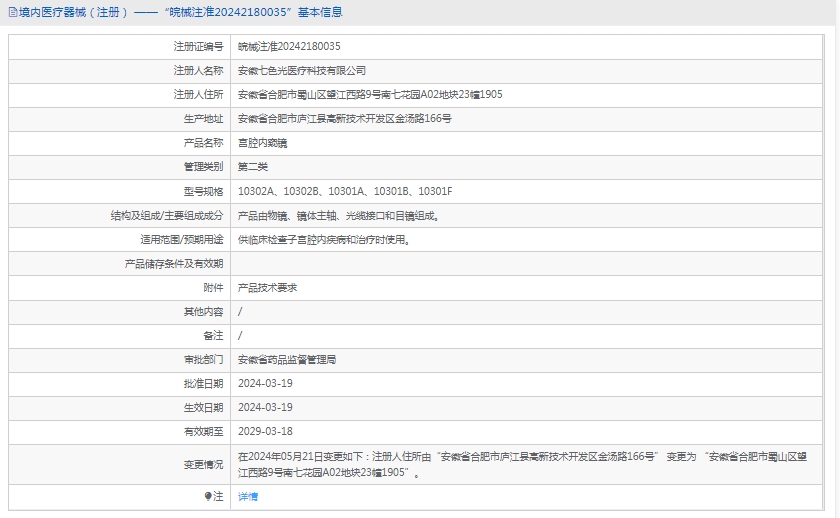Open the 详情 details link
Viewport: 840px width, 518px height.
pos(248,497)
